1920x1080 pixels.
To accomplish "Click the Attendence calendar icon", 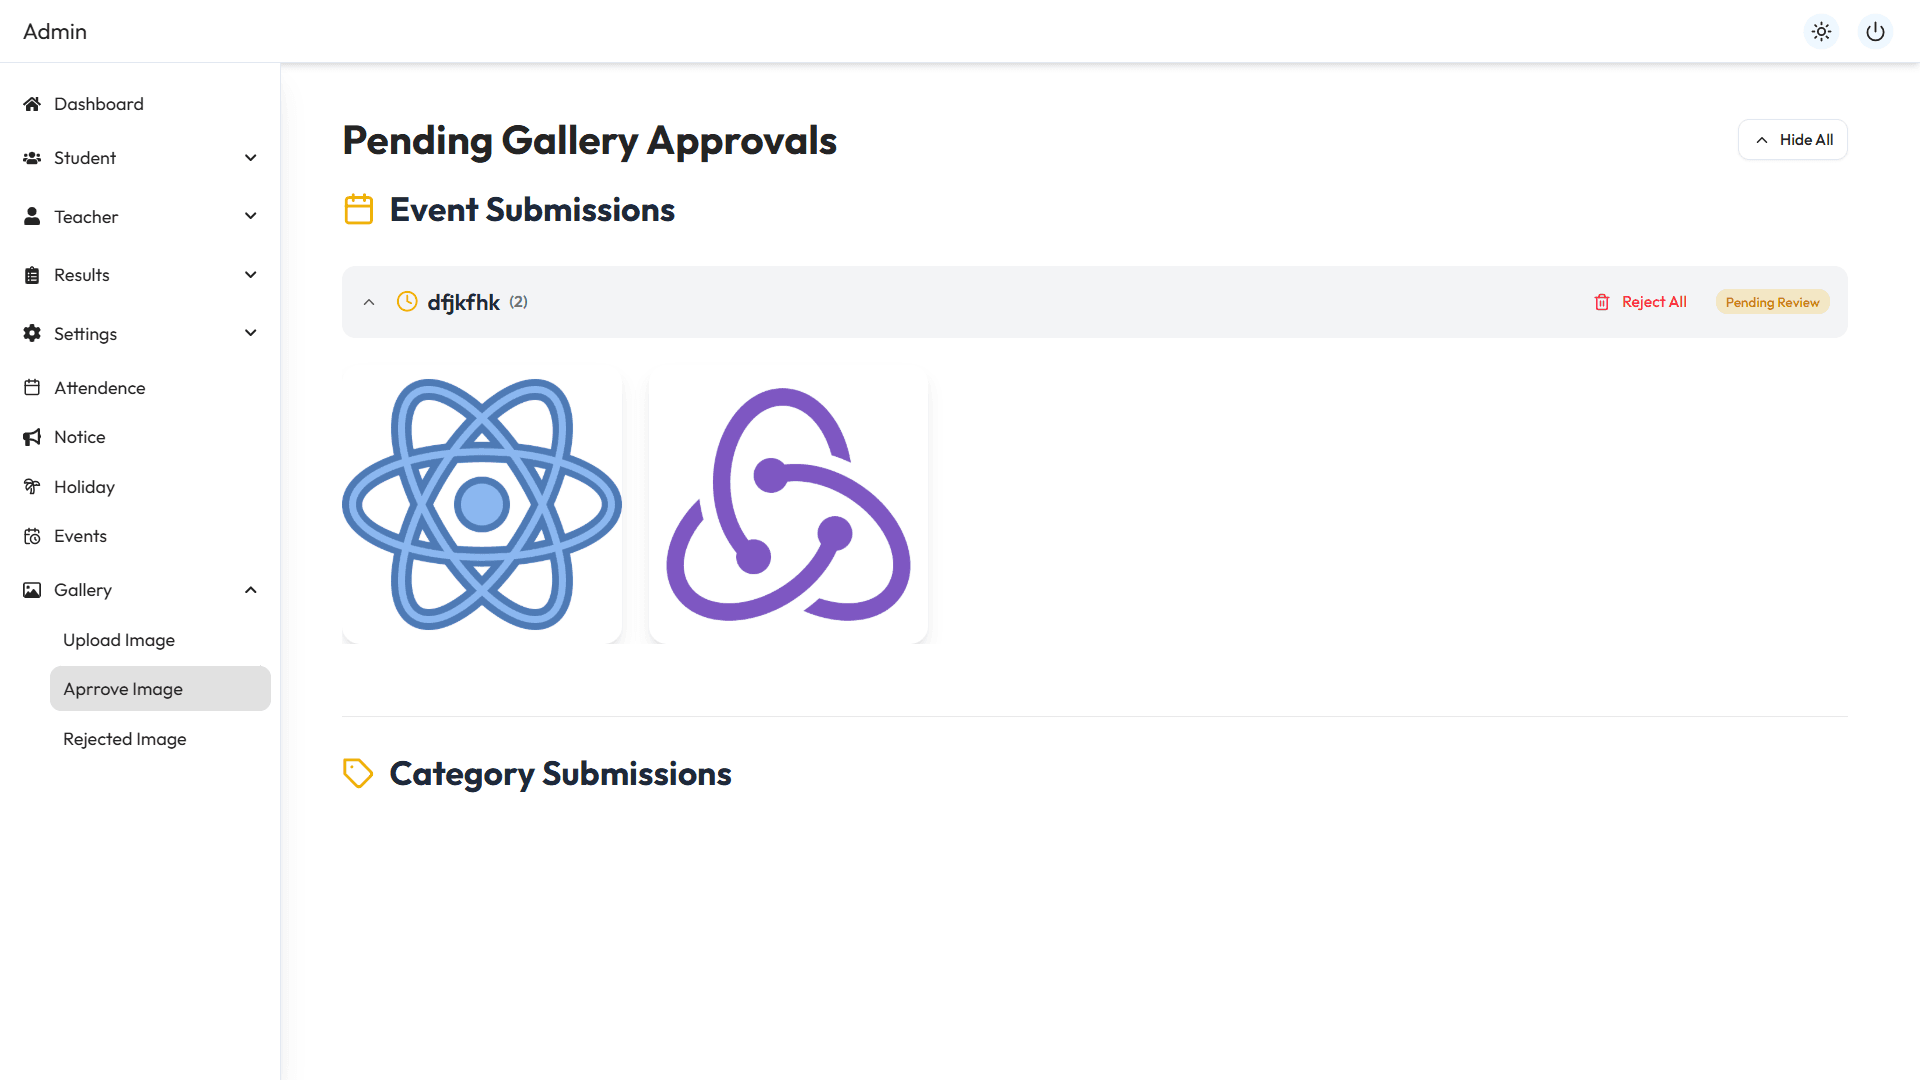I will [x=32, y=388].
